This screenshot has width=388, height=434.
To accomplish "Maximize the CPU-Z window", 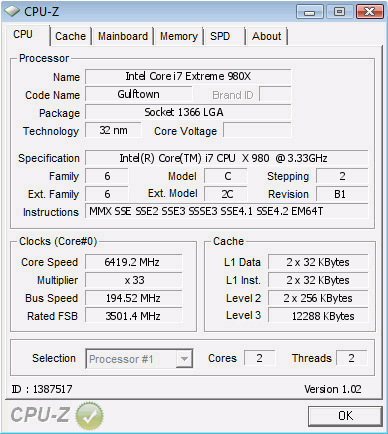I will coord(339,12).
